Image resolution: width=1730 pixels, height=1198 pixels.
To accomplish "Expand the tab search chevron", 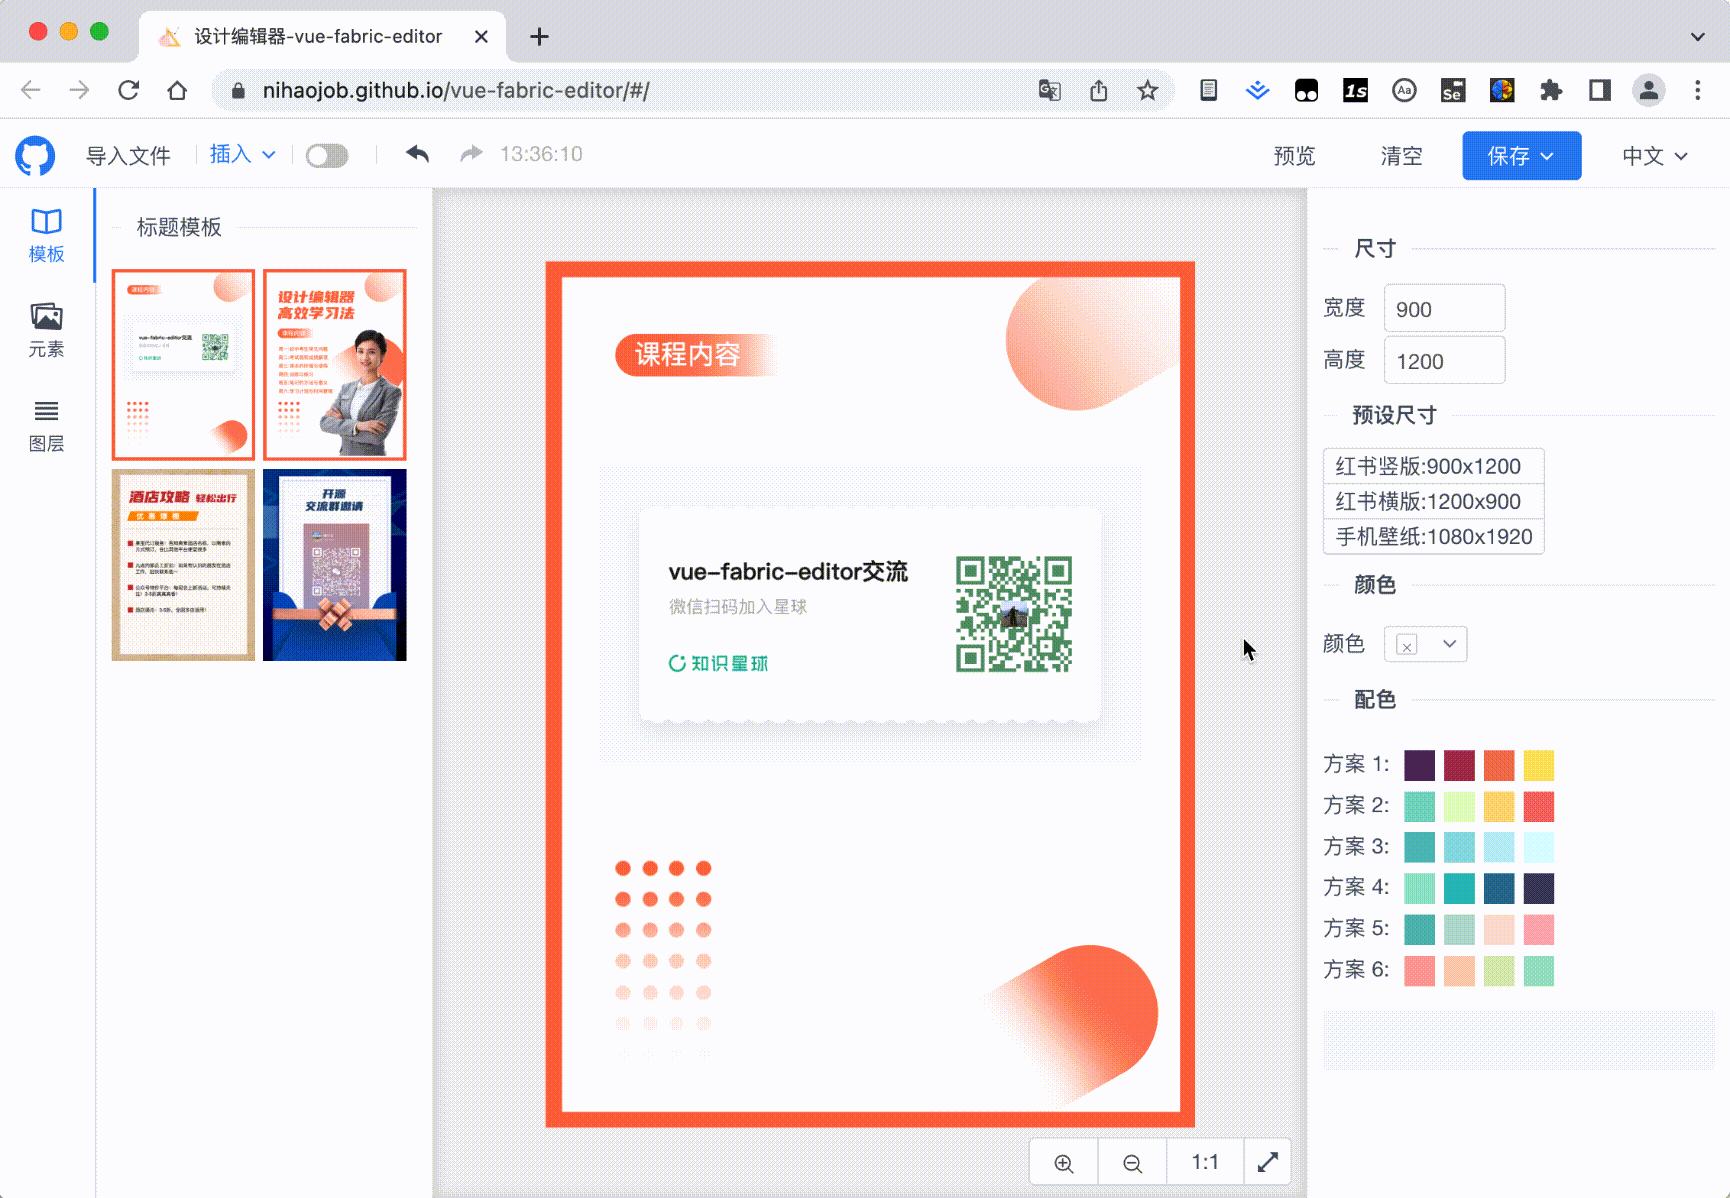I will pos(1698,37).
